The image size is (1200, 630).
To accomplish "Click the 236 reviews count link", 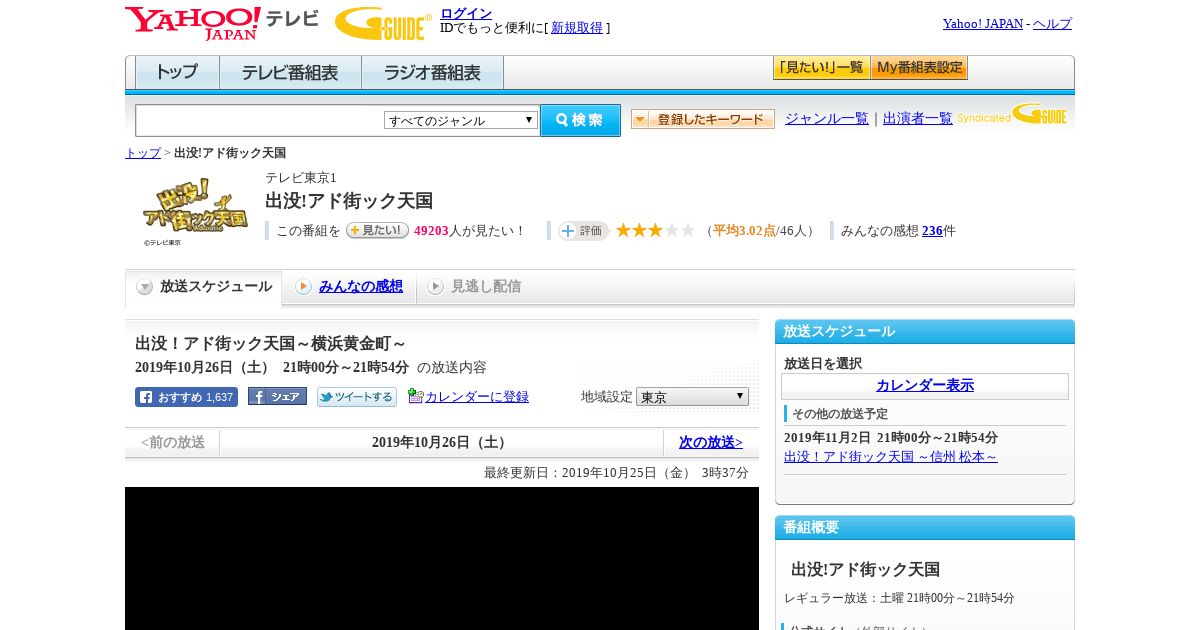I will pos(932,231).
